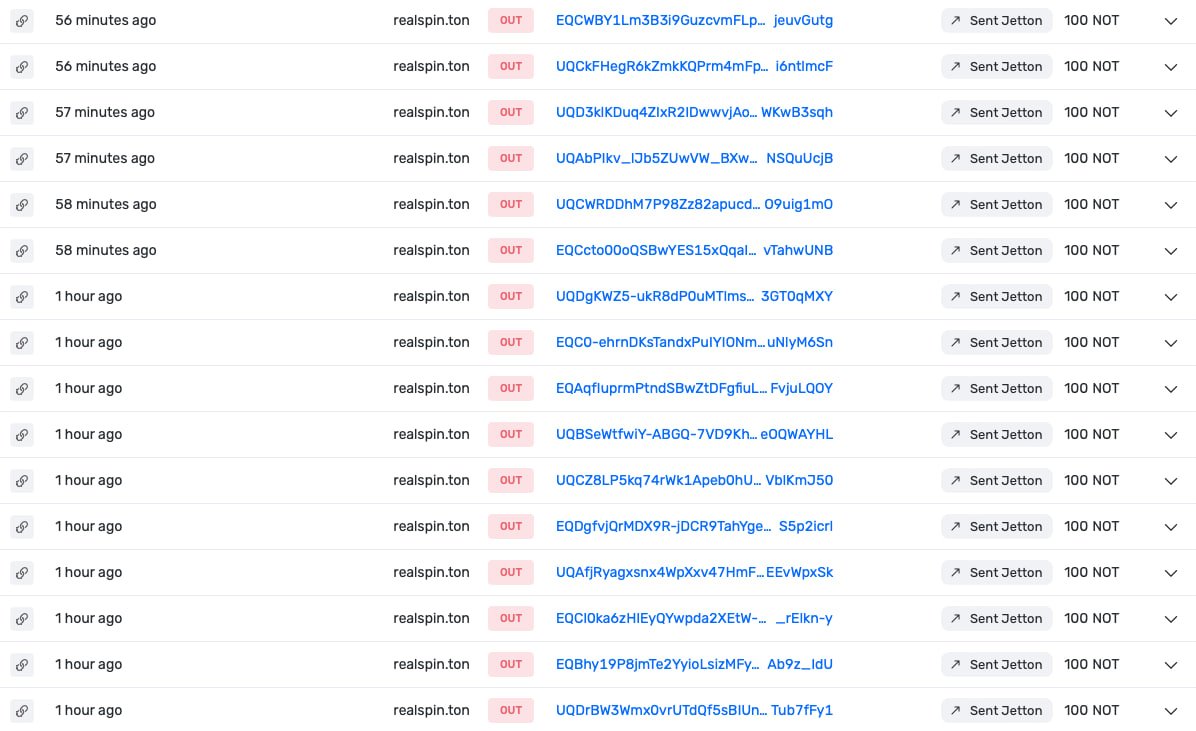Expand the VblKmJ50 row chevron
Viewport: 1196px width, 731px height.
pyautogui.click(x=1171, y=481)
